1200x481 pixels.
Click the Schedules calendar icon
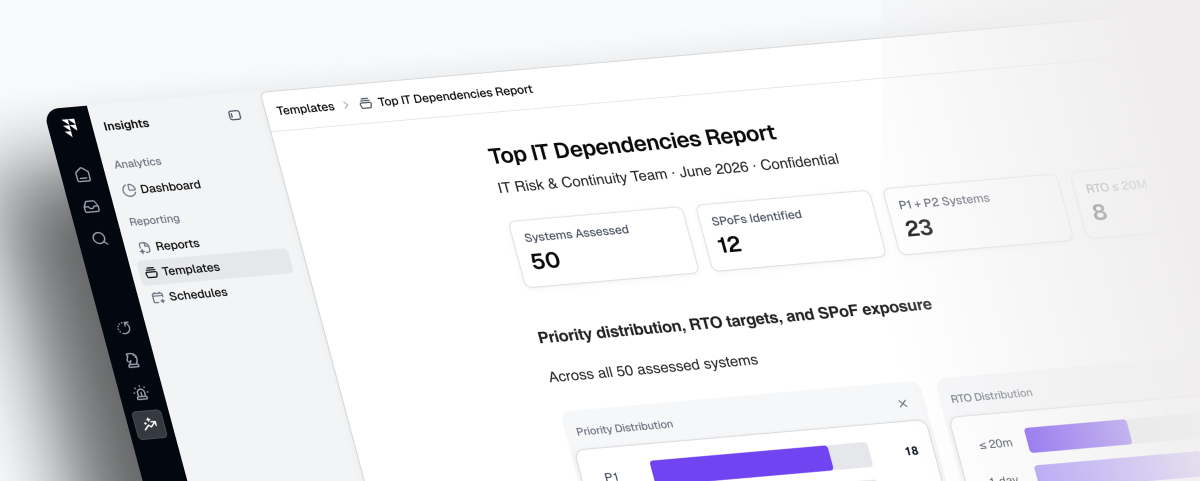(x=158, y=297)
